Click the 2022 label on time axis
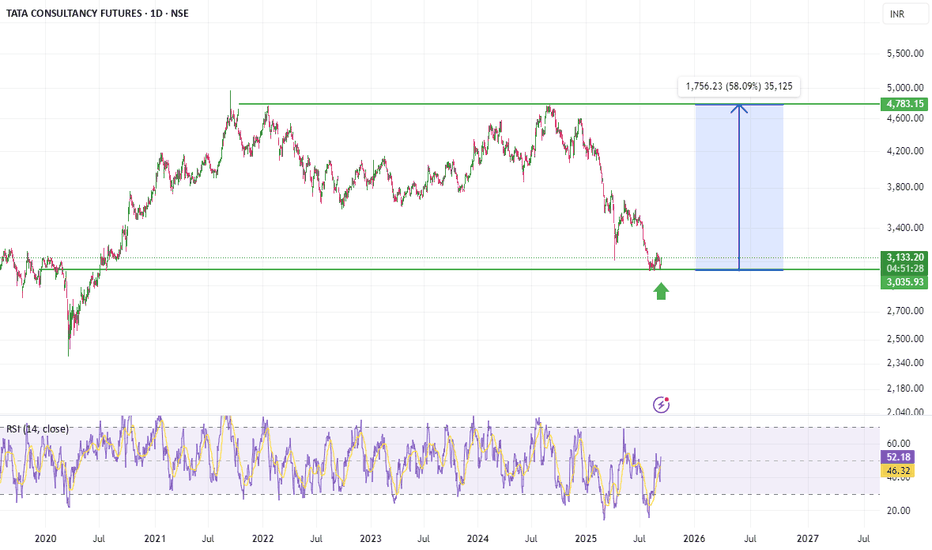 (x=263, y=539)
